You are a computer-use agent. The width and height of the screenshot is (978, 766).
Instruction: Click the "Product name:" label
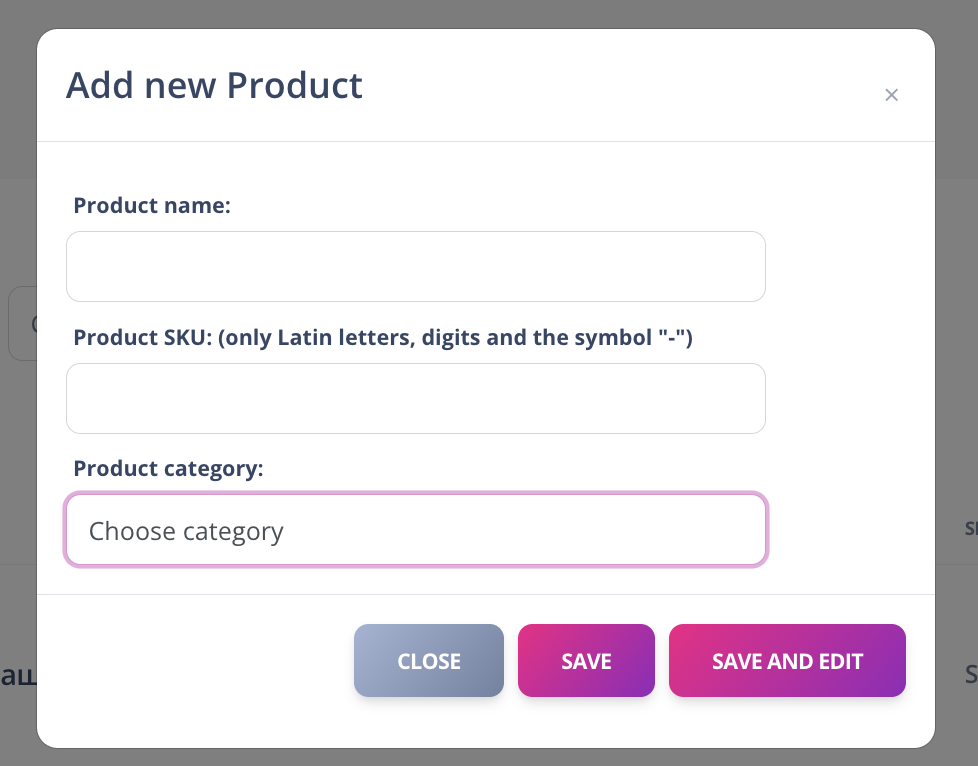(152, 206)
